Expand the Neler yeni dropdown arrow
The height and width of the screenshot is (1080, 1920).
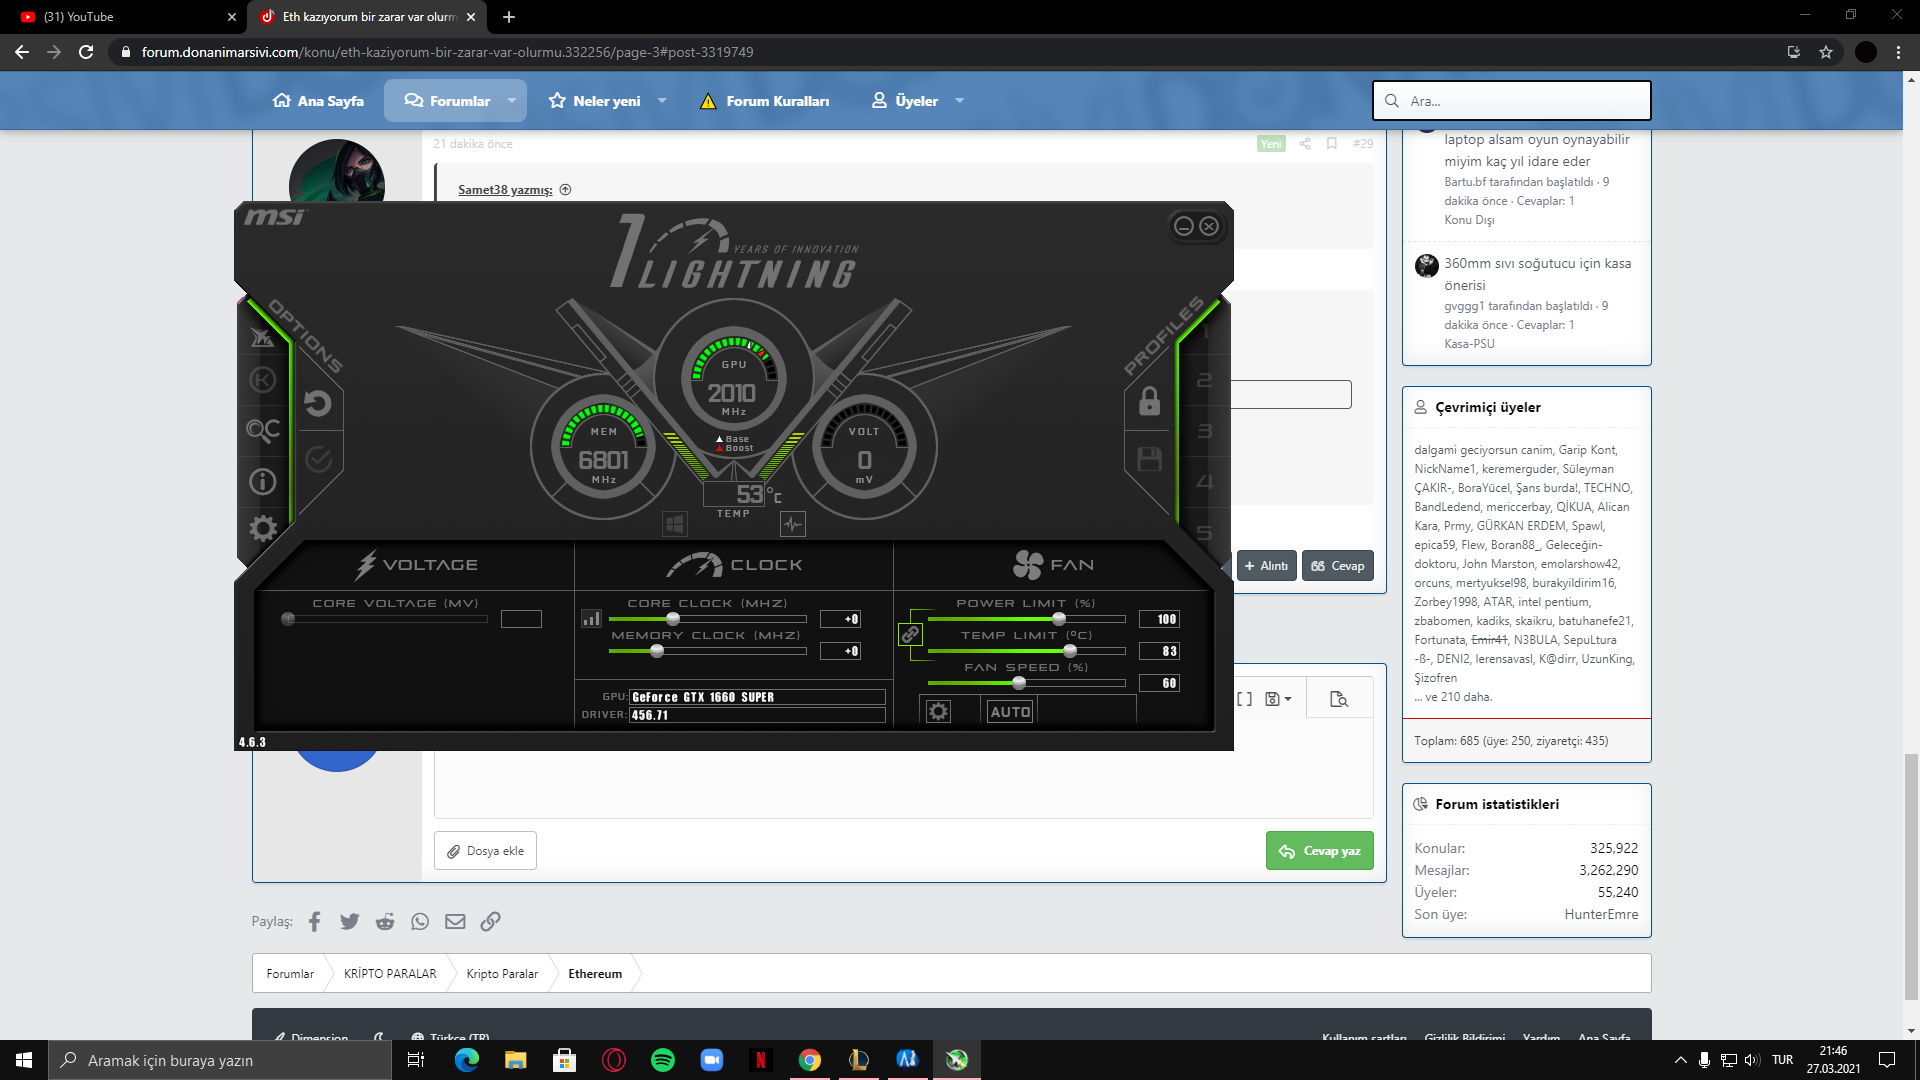tap(662, 101)
